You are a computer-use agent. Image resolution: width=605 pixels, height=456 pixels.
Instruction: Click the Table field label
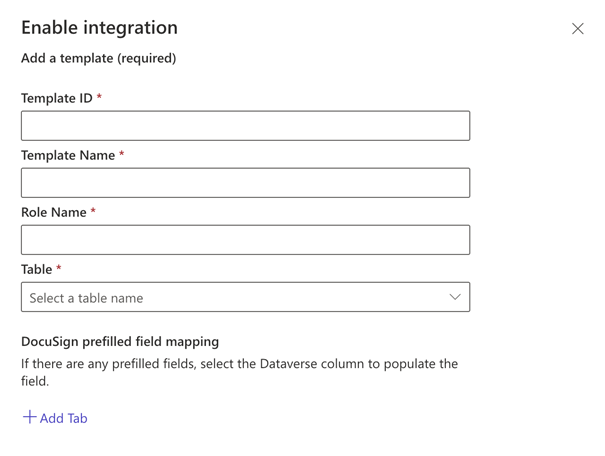[36, 269]
